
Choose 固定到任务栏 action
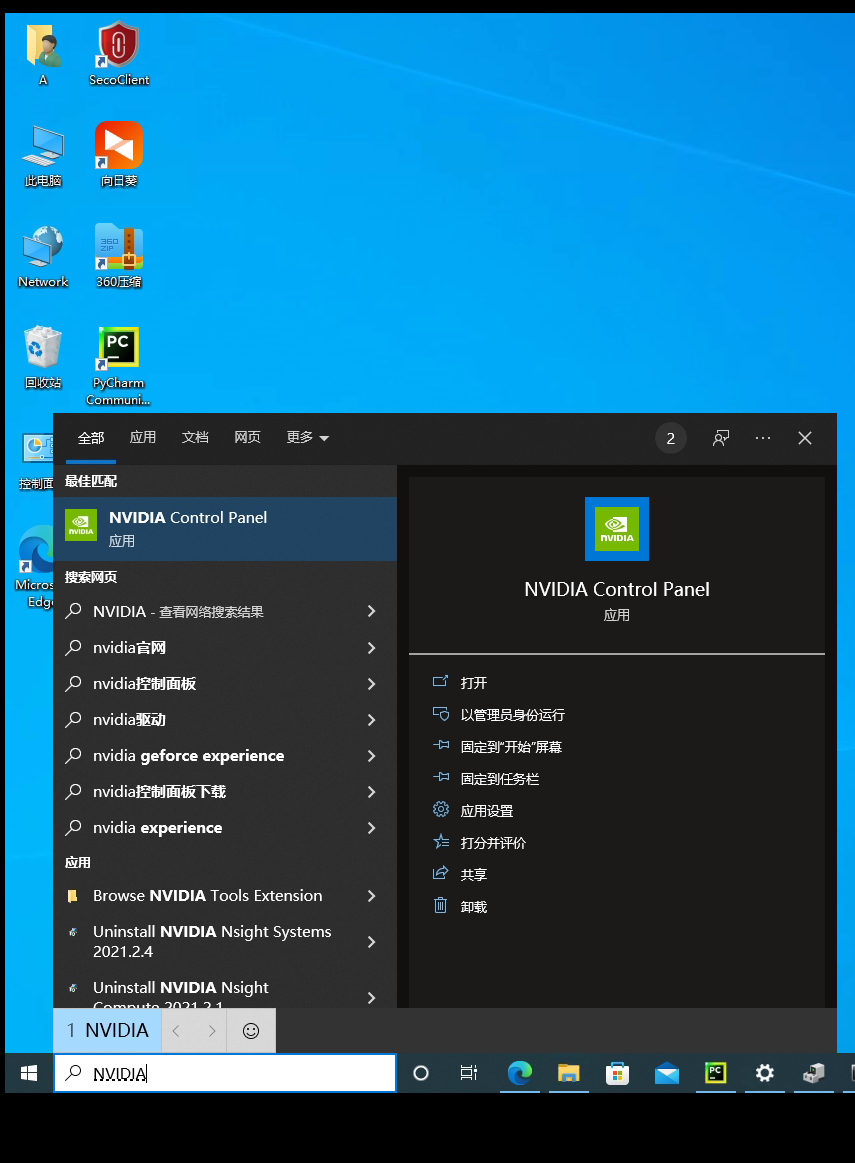click(x=486, y=779)
